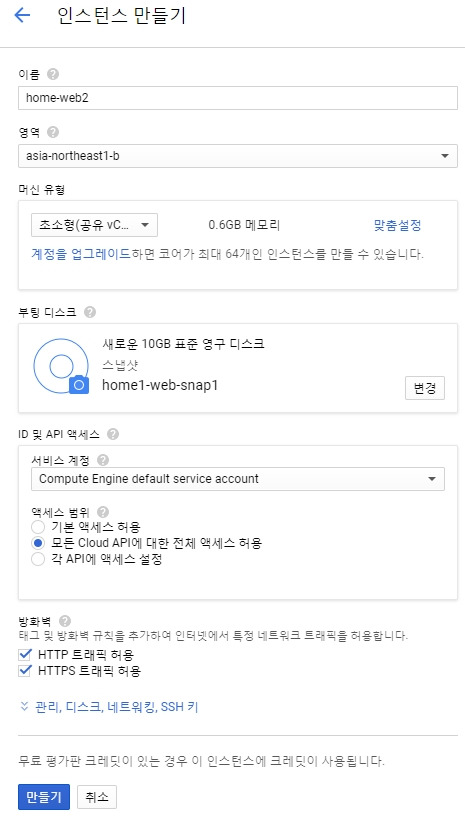Select 각 API에 액세스 설정 radio option
Viewport: 465px width, 823px height.
(x=38, y=559)
